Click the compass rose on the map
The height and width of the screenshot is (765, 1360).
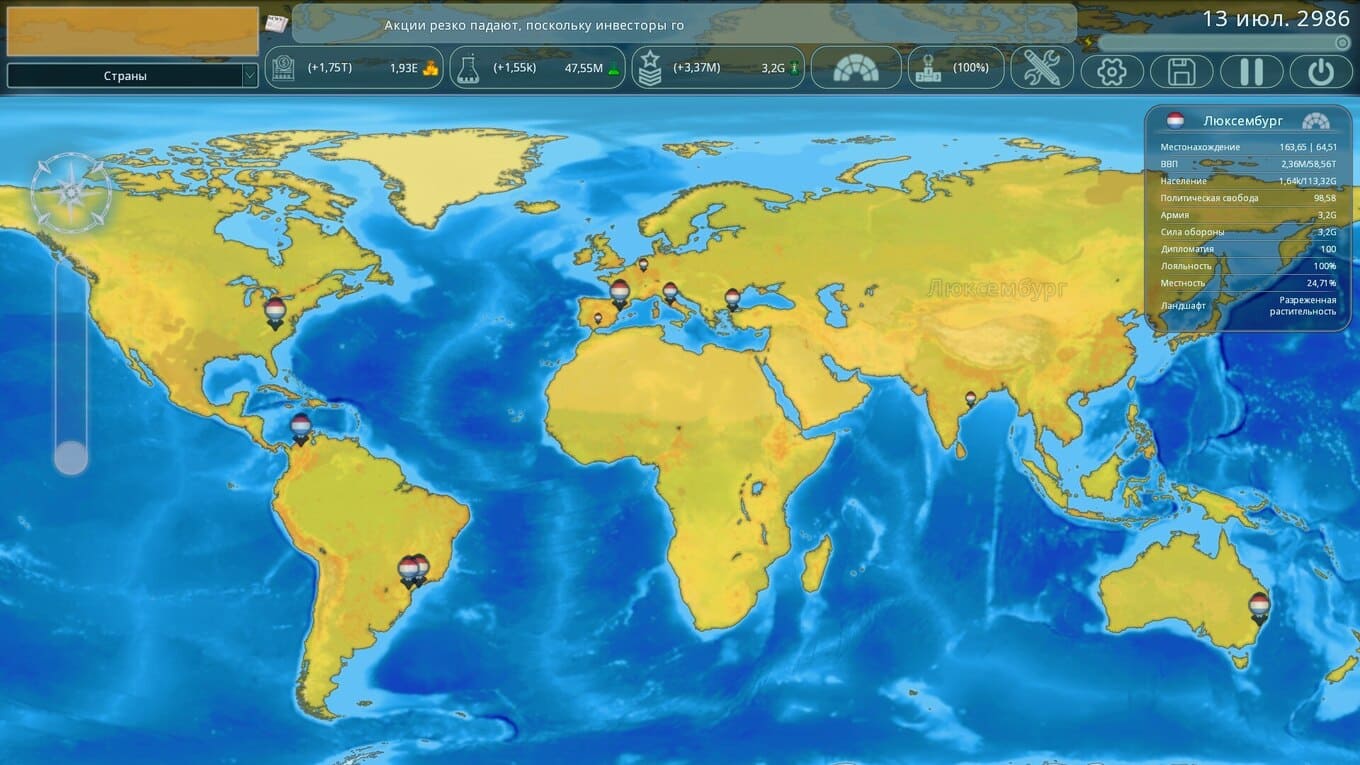pyautogui.click(x=71, y=191)
